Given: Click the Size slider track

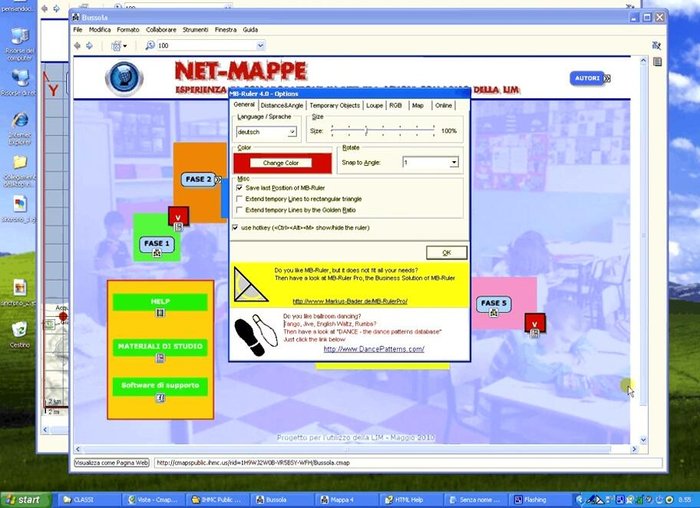Looking at the screenshot, I should pos(383,131).
